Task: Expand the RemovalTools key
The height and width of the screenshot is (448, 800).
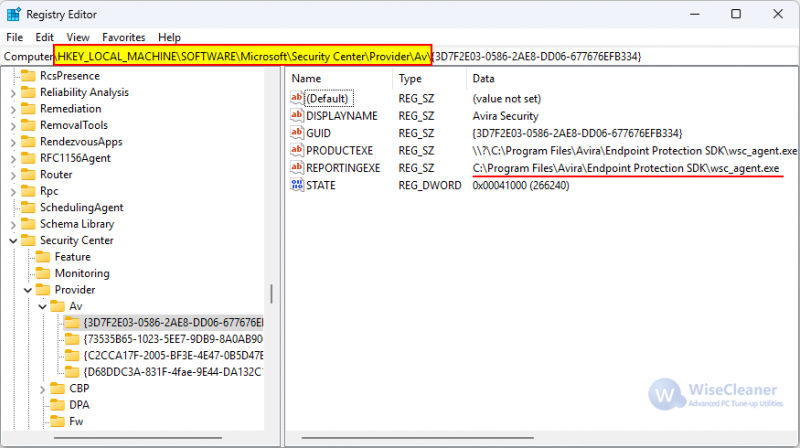Action: point(13,126)
